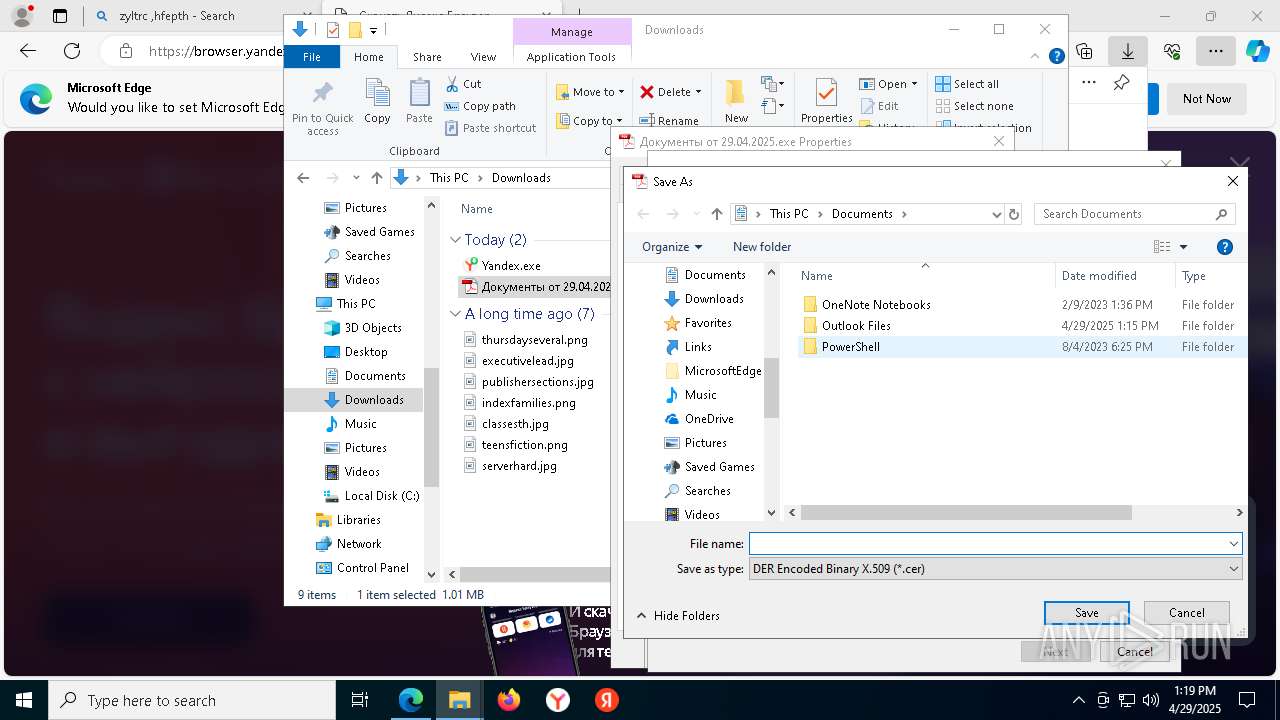Select OneDrive in Save As tree
This screenshot has width=1280, height=720.
coord(709,418)
